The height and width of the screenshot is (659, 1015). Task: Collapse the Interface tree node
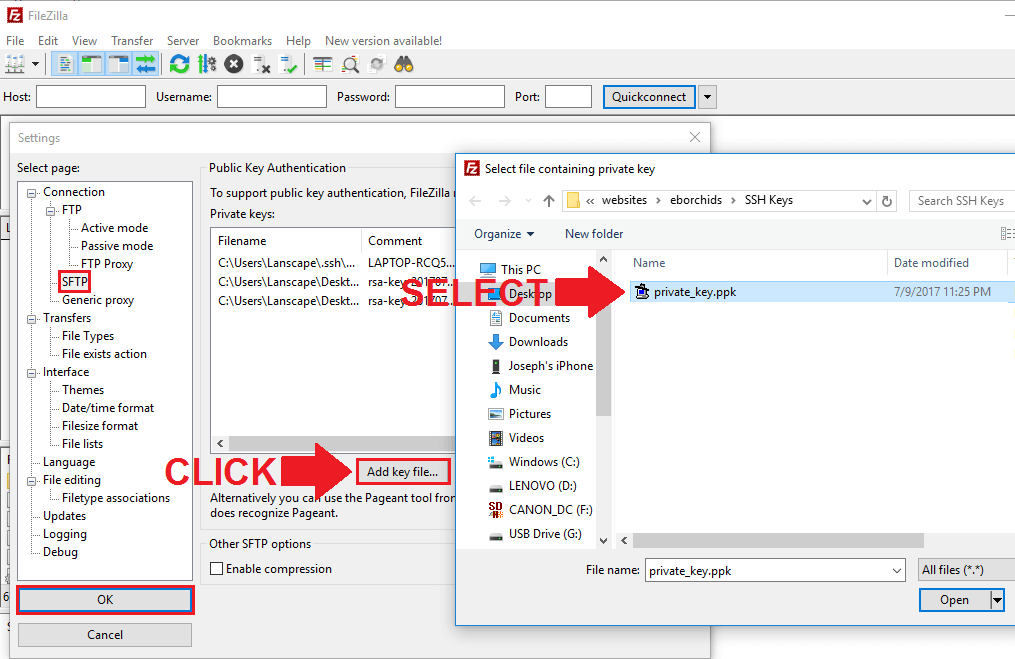pos(31,373)
